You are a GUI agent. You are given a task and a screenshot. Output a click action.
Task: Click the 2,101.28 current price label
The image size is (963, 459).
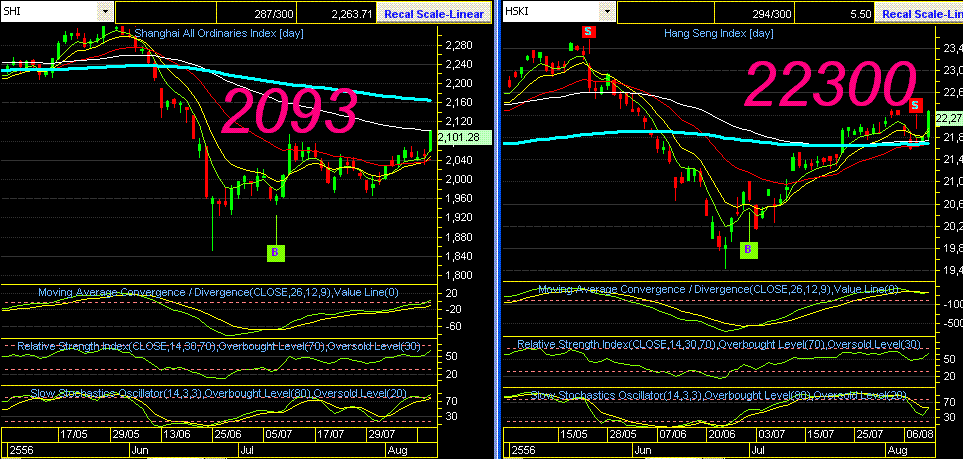click(x=464, y=136)
